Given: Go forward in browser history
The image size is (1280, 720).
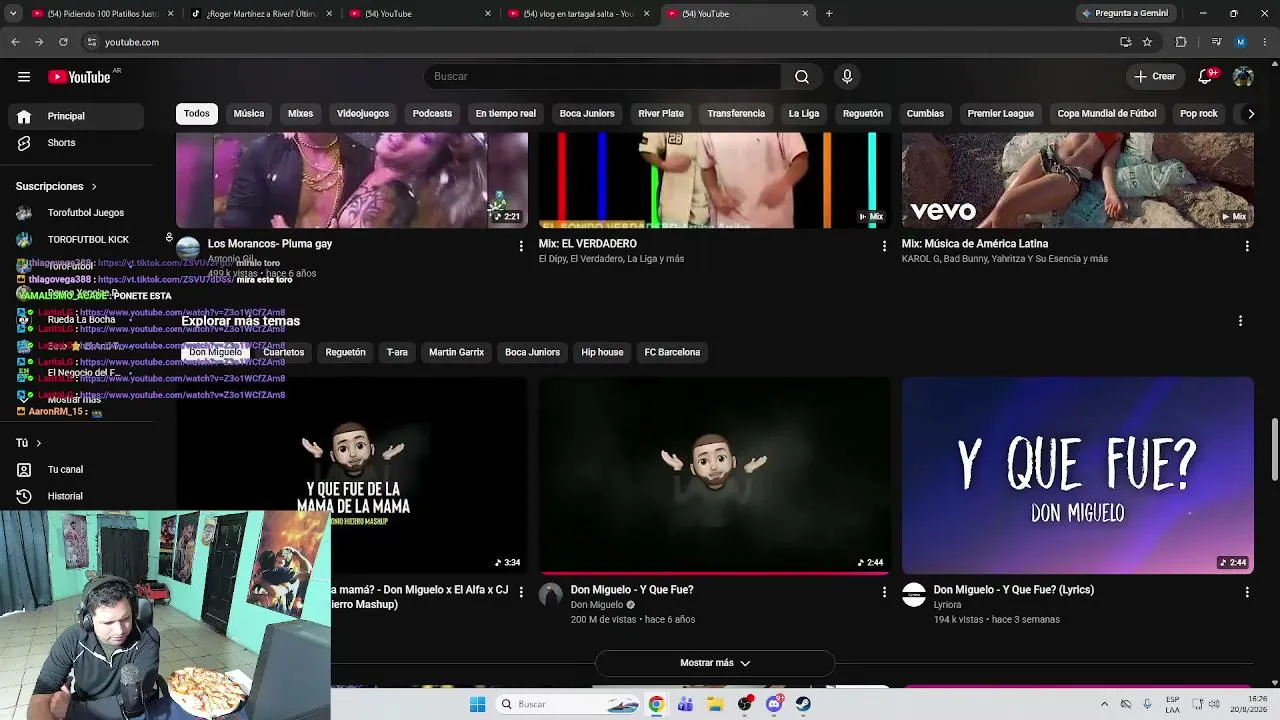Looking at the screenshot, I should pyautogui.click(x=39, y=42).
